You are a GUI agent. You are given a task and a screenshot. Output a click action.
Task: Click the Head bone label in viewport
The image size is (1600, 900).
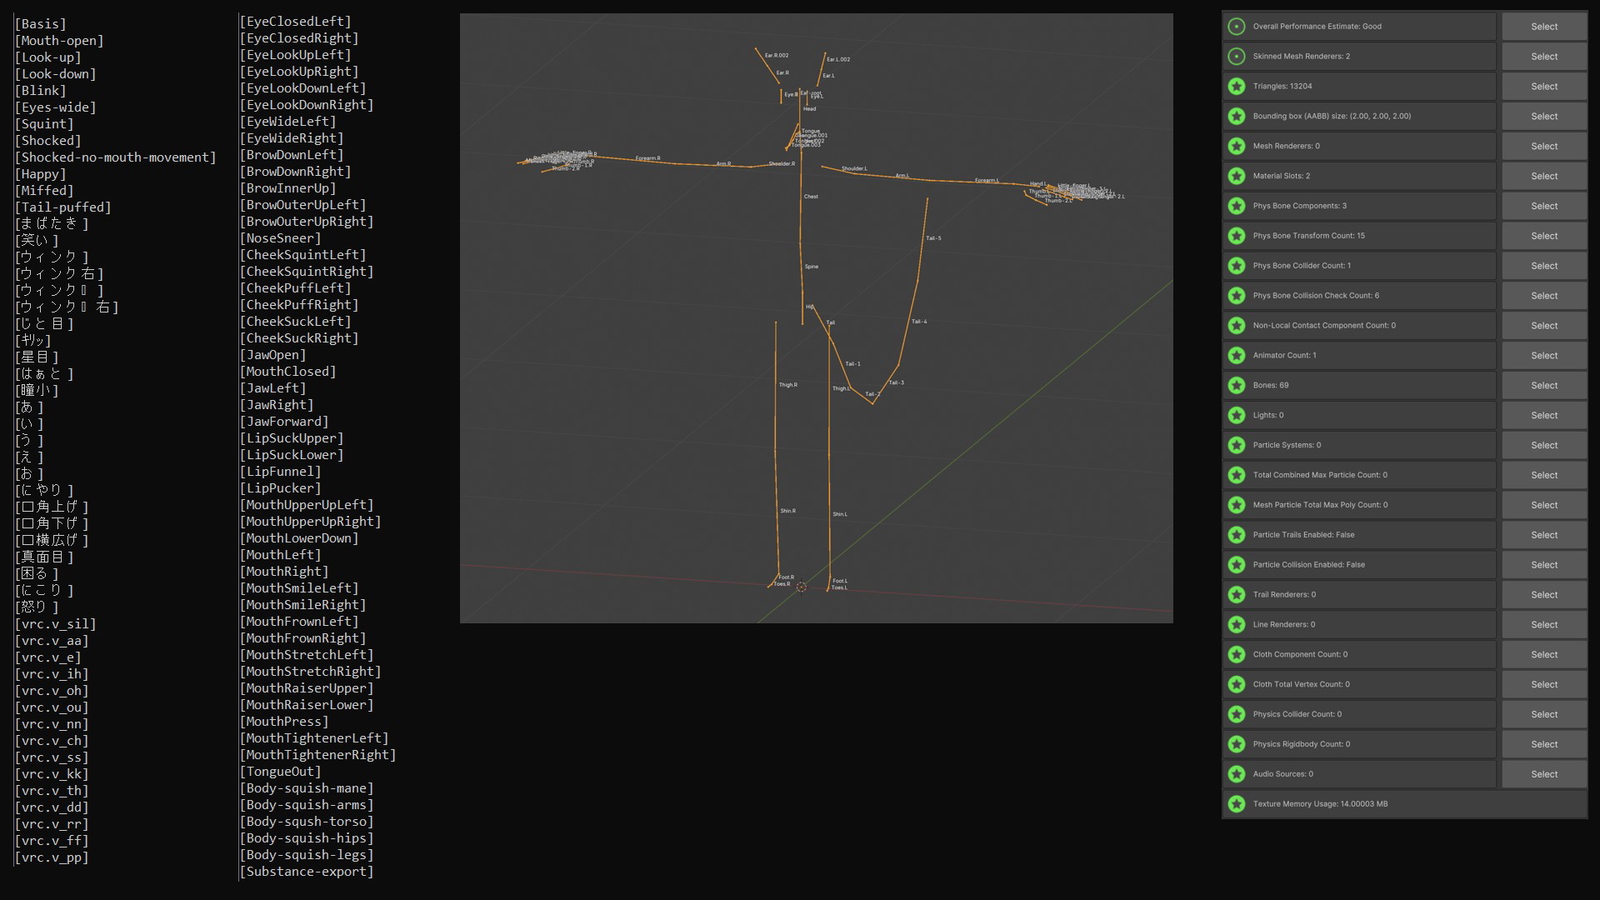(x=809, y=109)
